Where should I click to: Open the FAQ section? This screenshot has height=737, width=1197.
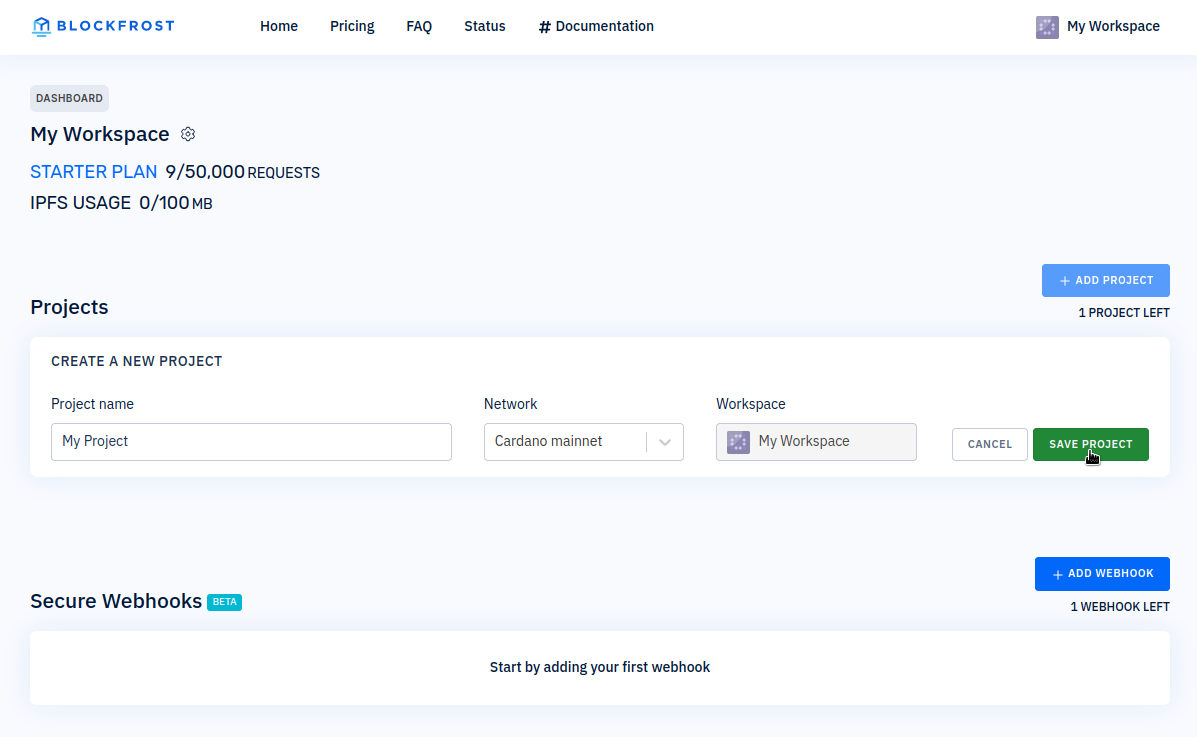419,26
